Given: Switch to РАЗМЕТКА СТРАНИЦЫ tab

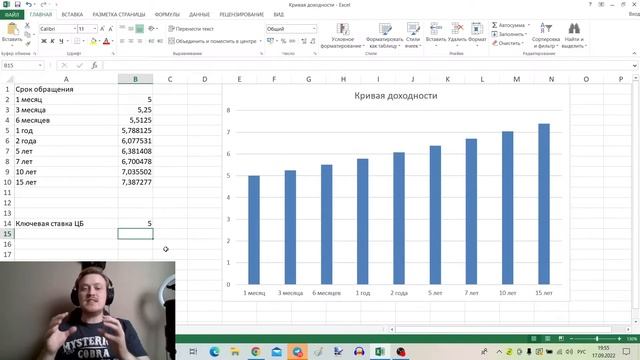Looking at the screenshot, I should [x=119, y=14].
